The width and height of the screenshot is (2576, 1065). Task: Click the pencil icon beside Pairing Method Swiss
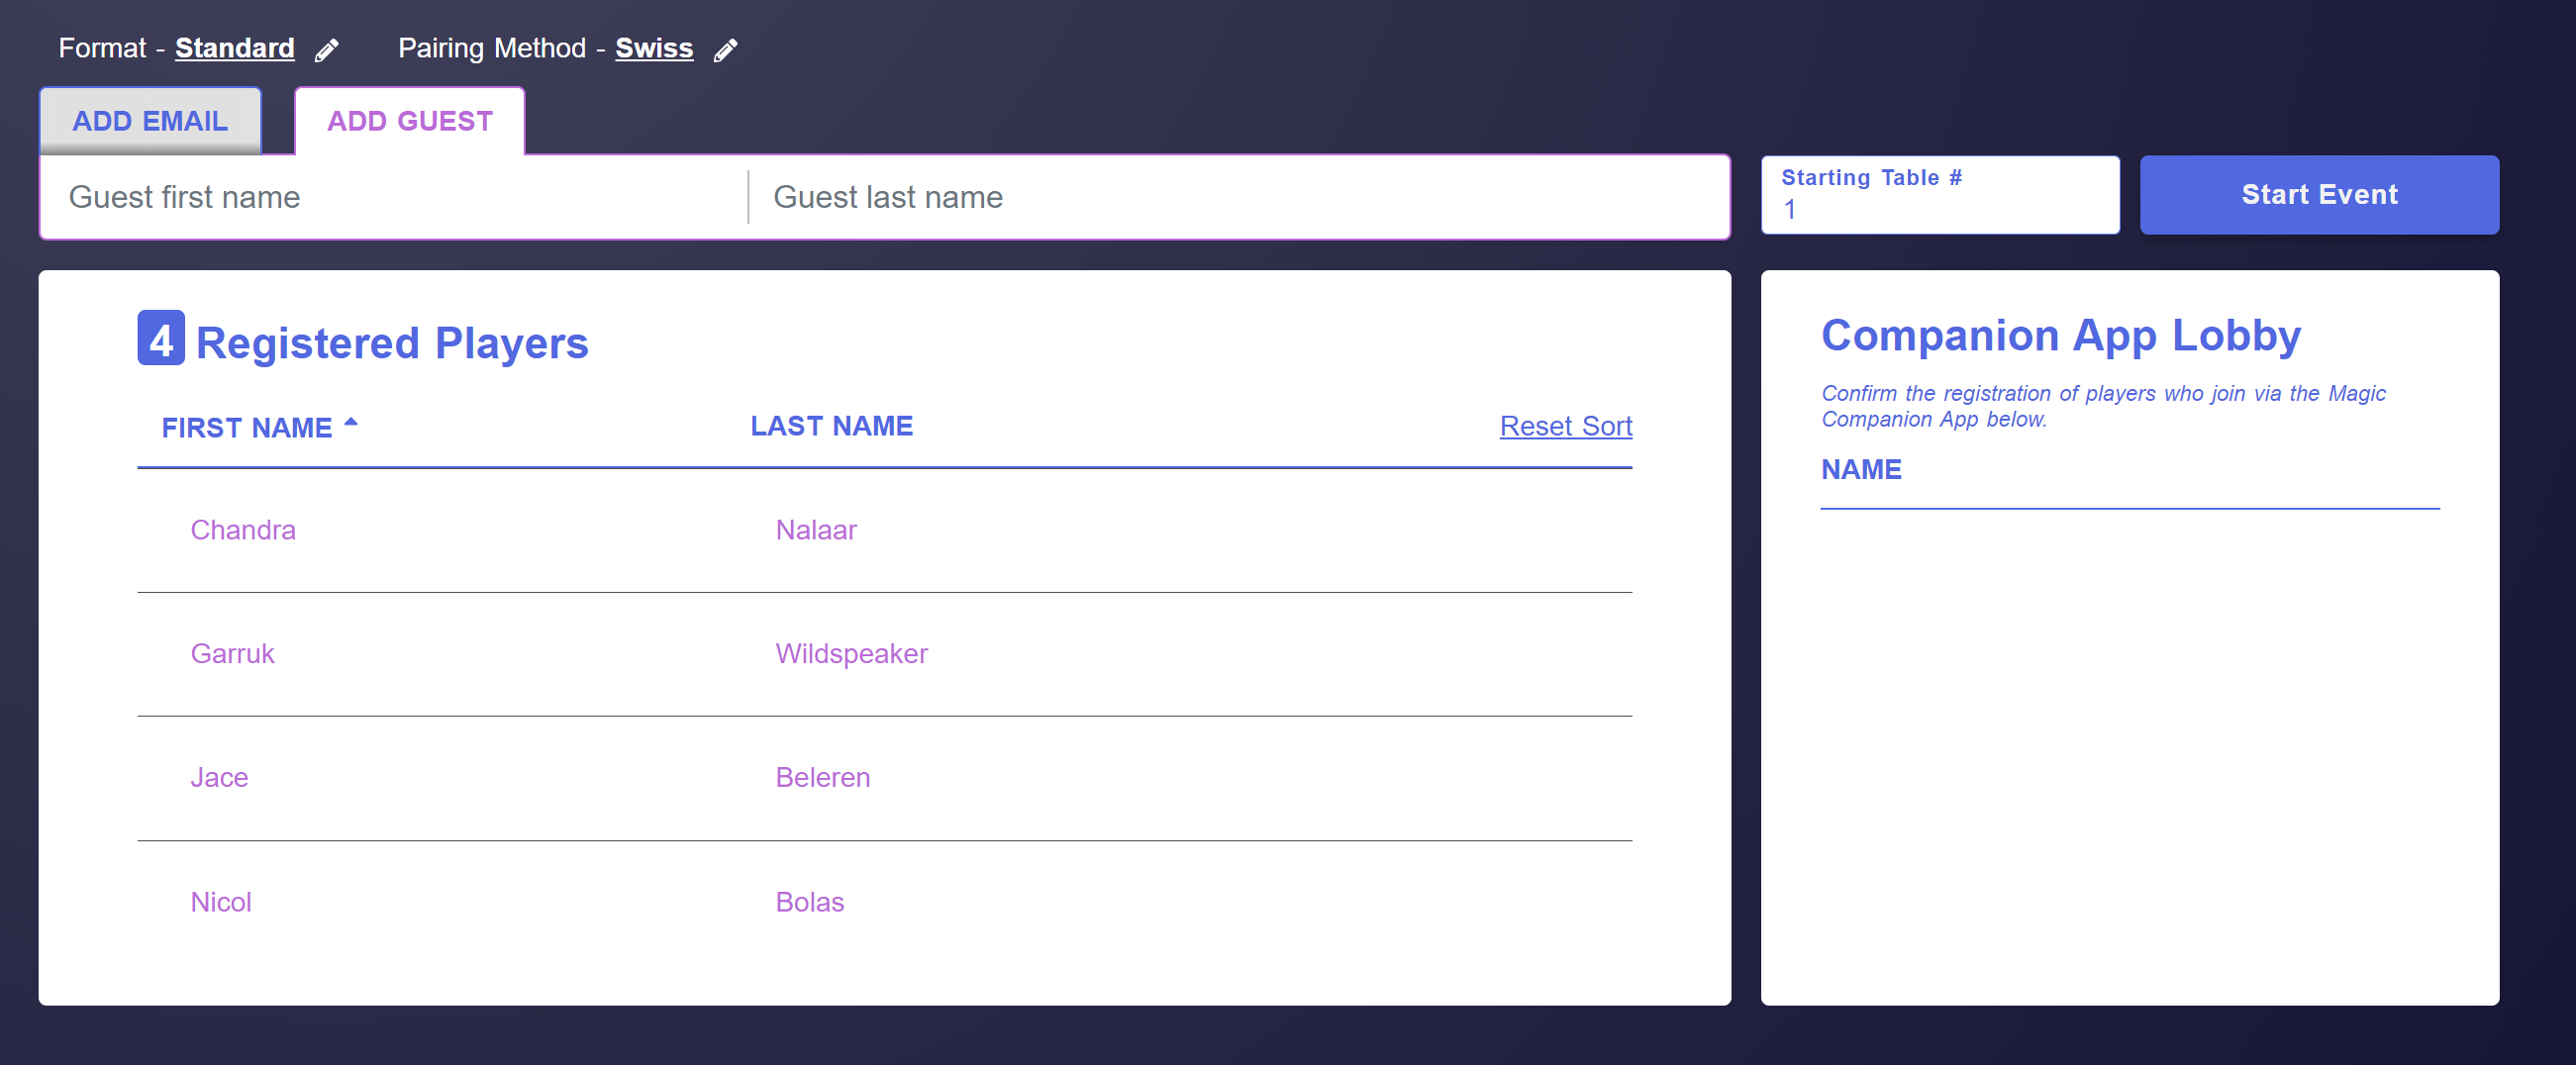pos(726,50)
